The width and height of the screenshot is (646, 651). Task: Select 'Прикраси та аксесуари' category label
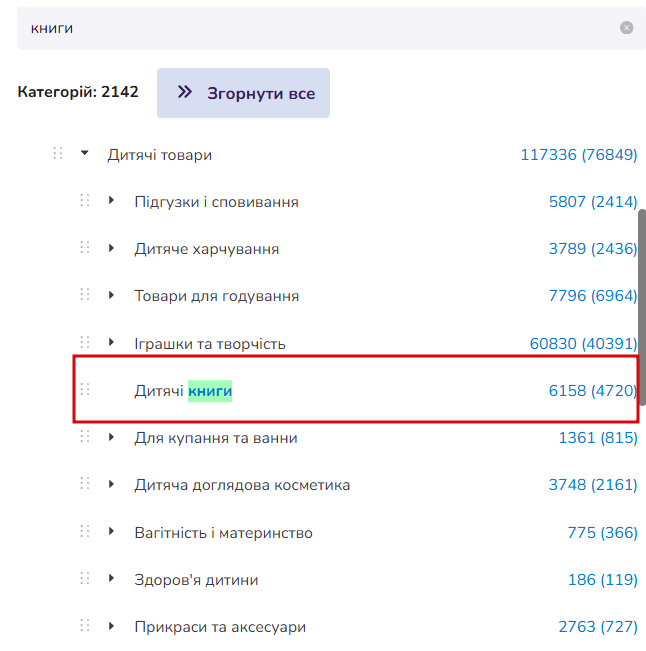pos(220,627)
